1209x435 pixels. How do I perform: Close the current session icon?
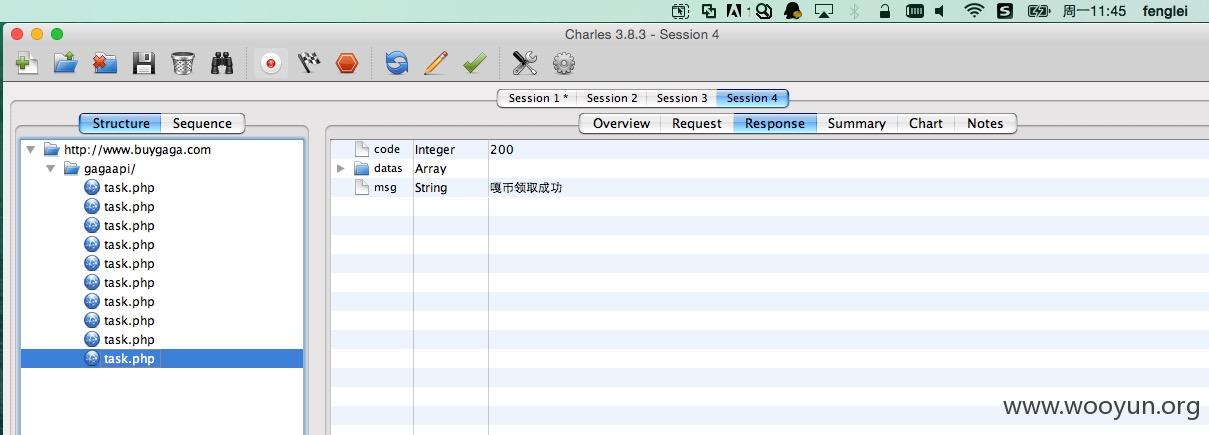(105, 64)
